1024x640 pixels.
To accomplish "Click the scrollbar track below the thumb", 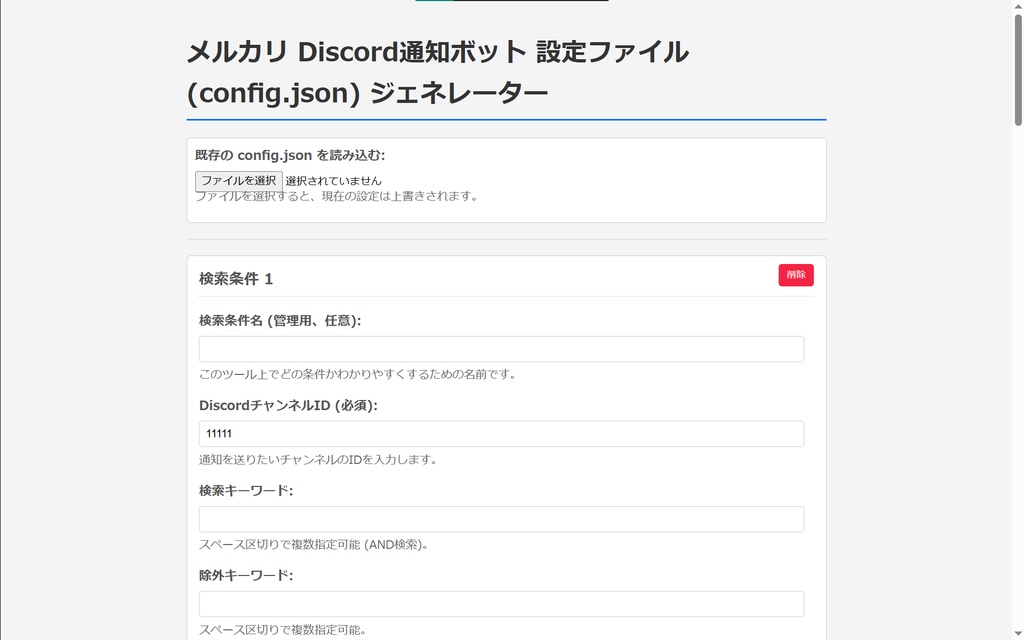I will click(x=1016, y=350).
